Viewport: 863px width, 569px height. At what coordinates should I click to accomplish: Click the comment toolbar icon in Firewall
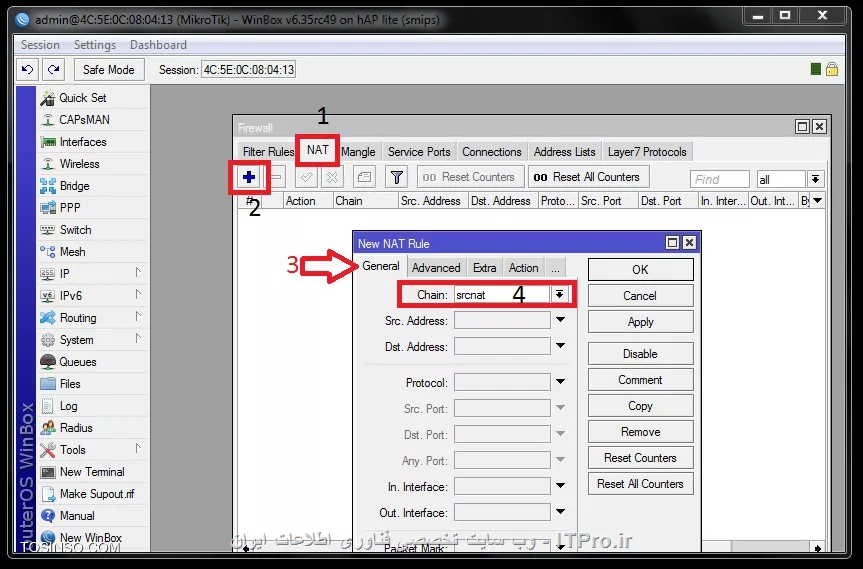pyautogui.click(x=364, y=177)
